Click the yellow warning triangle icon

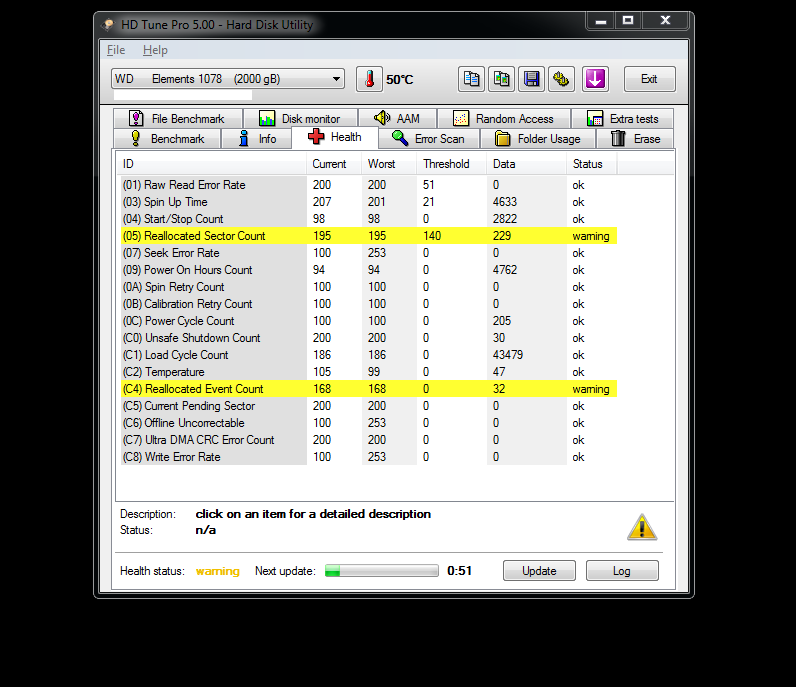tap(642, 527)
